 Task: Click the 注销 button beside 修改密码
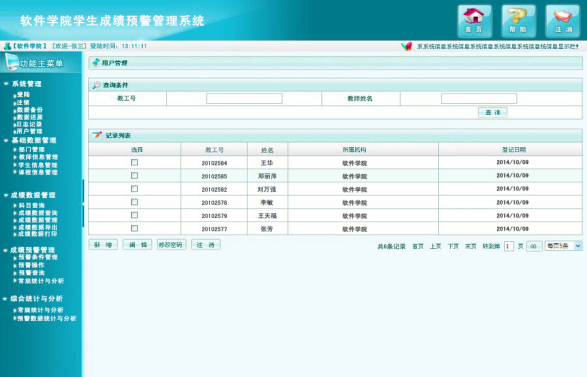coord(206,245)
